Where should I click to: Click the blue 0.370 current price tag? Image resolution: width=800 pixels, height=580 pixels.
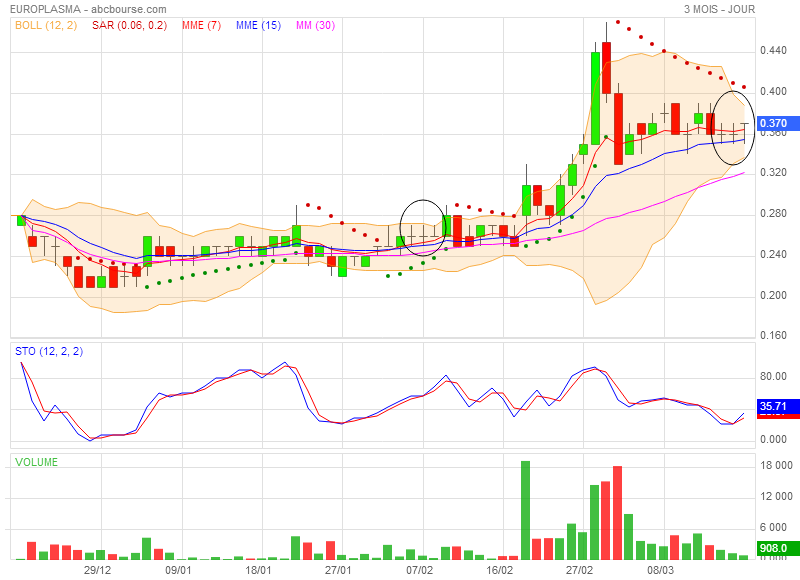click(779, 123)
